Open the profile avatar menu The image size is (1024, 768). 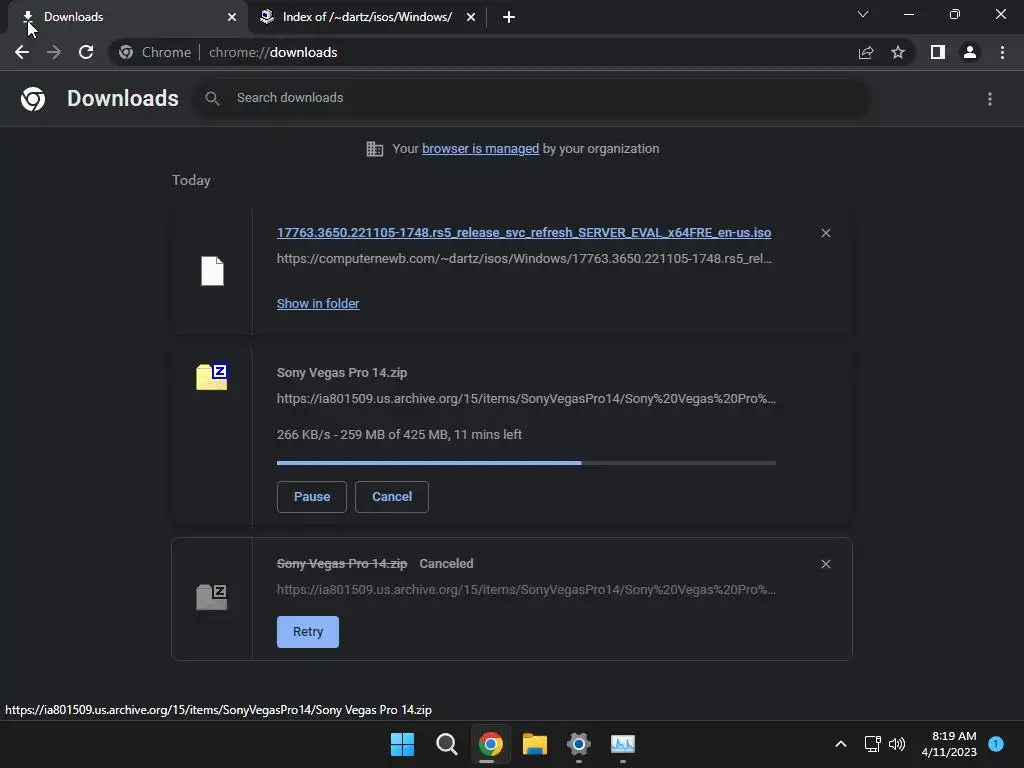970,52
